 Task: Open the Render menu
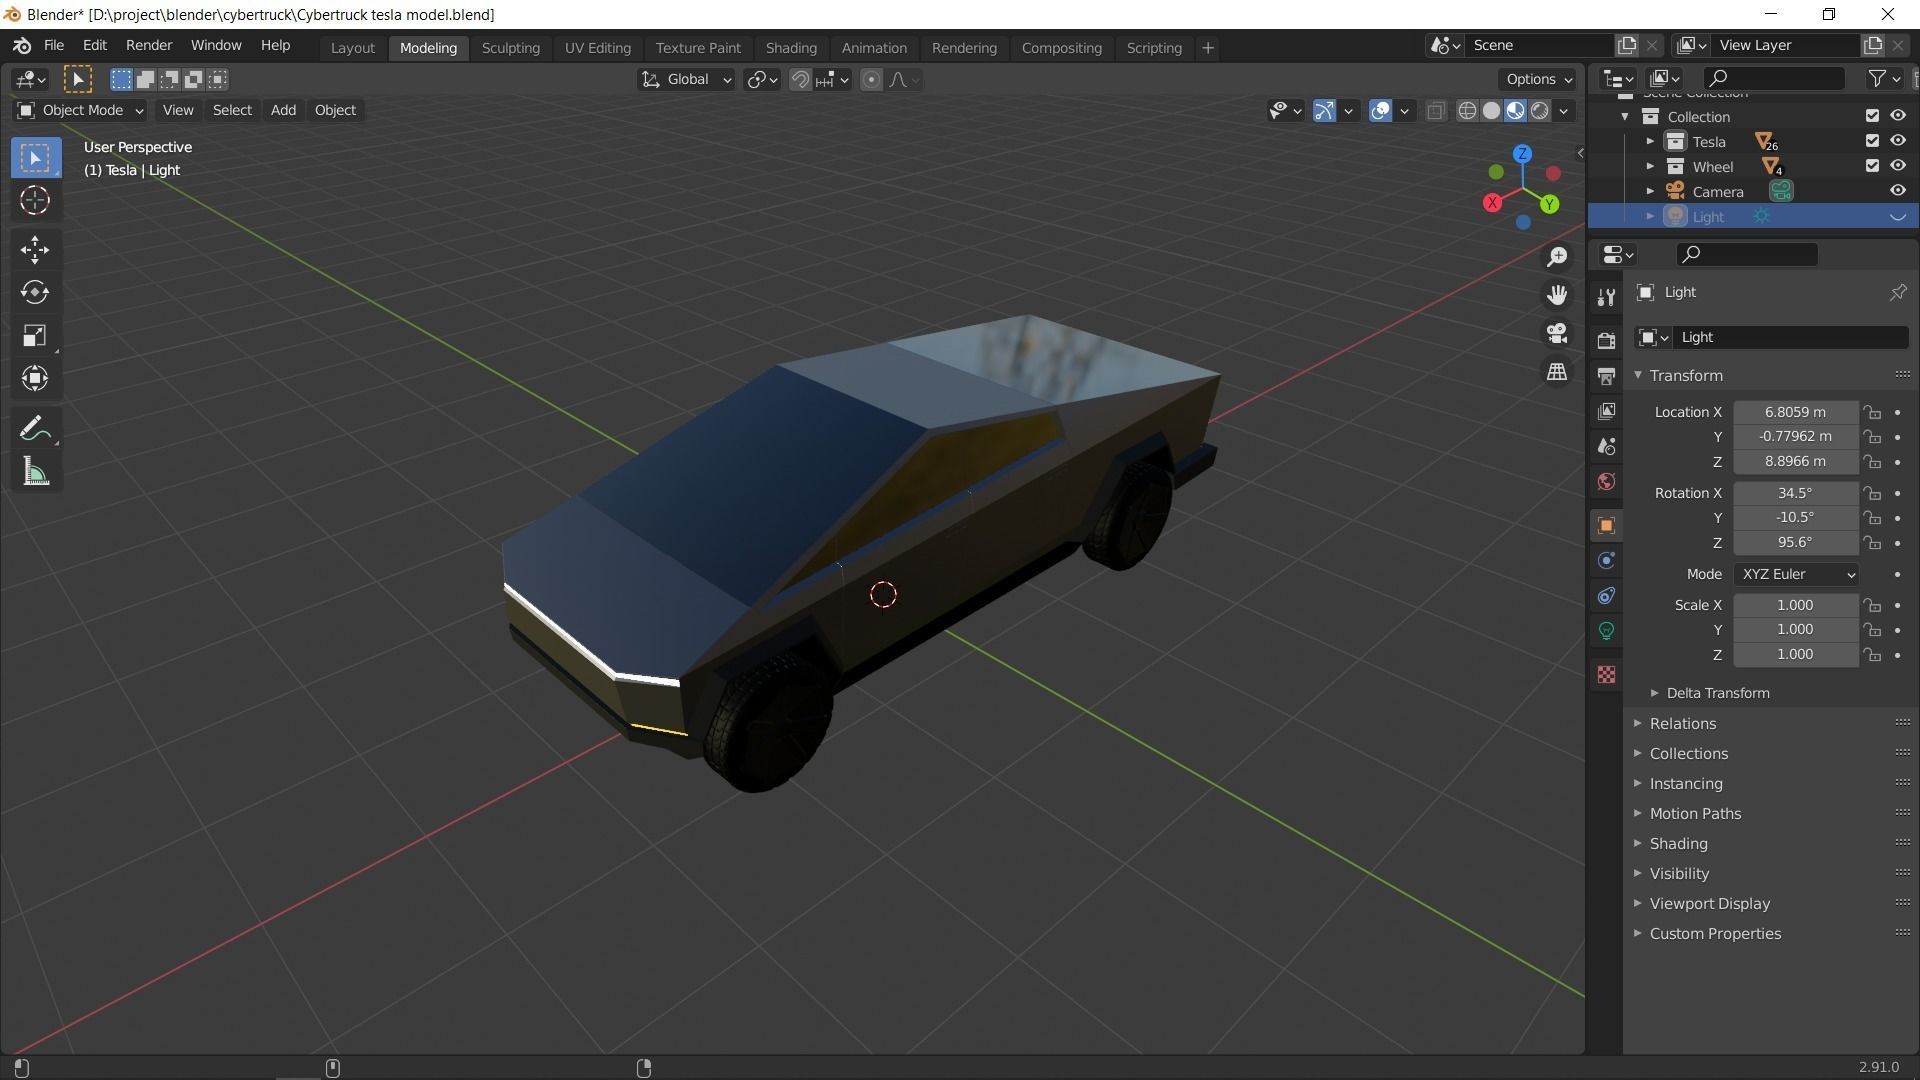149,46
